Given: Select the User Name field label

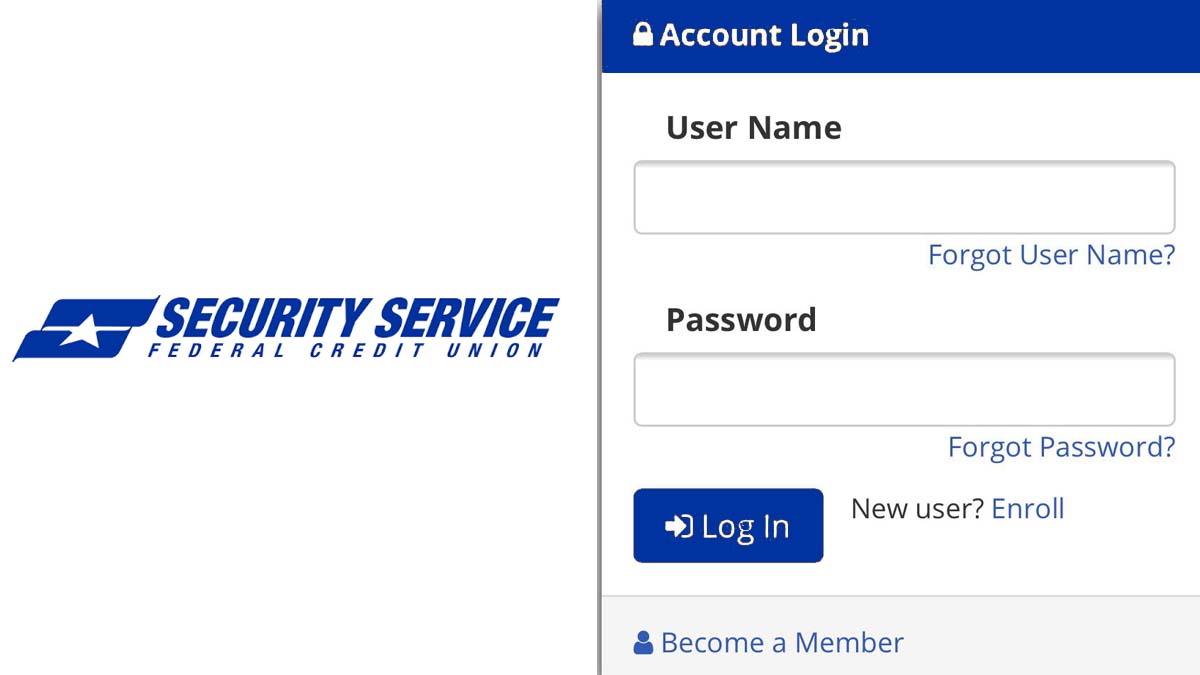Looking at the screenshot, I should 753,127.
